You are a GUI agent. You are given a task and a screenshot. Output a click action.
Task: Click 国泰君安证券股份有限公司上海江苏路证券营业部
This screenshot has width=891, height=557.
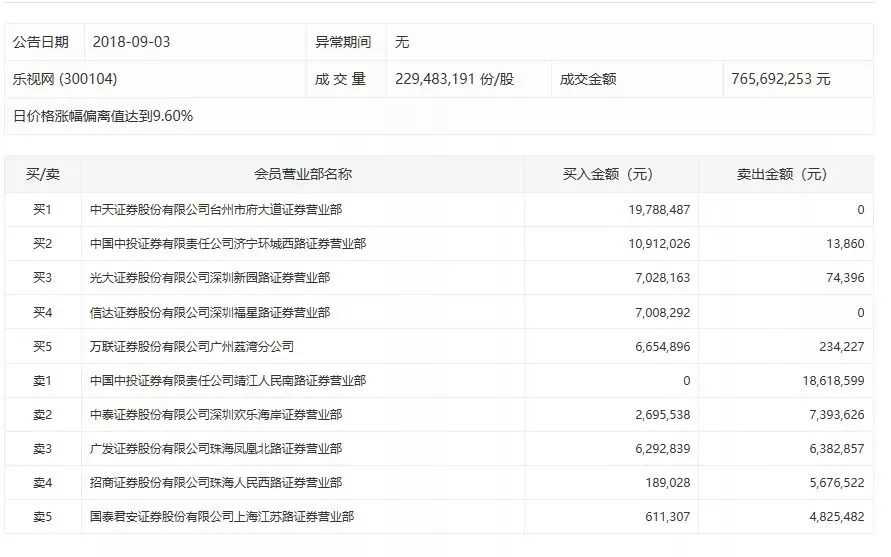(x=222, y=517)
